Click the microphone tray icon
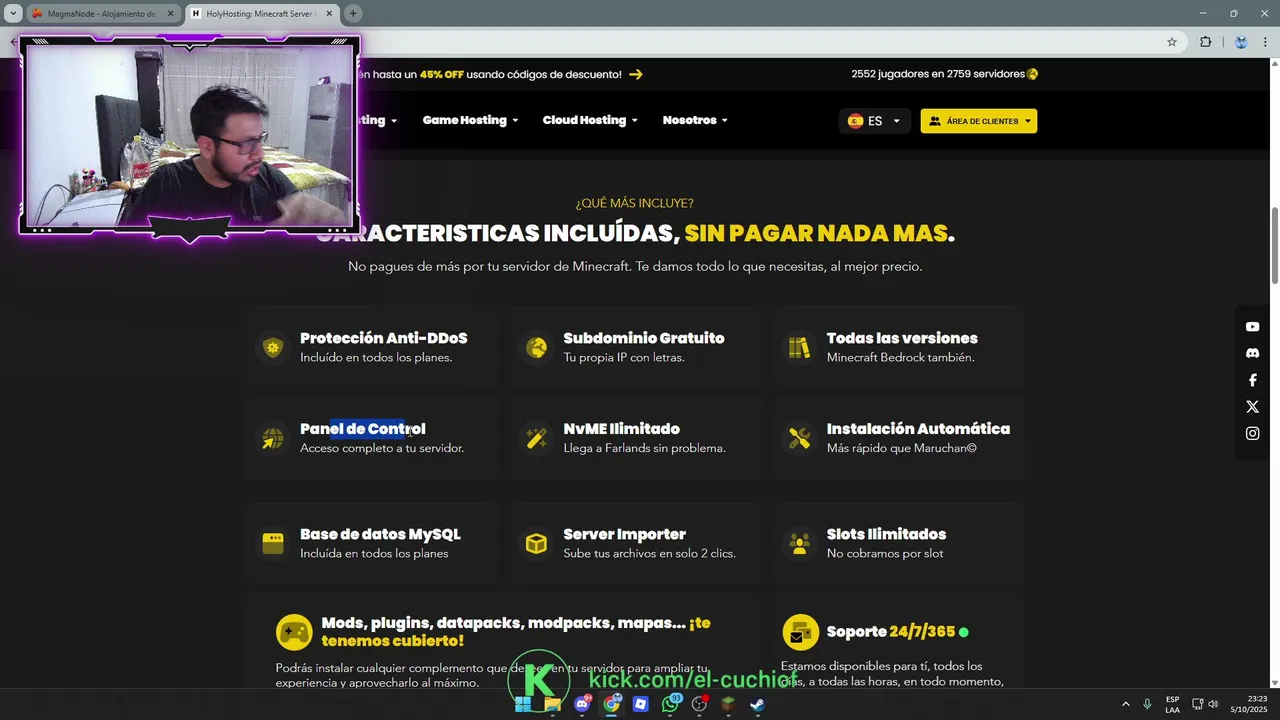This screenshot has height=720, width=1280. 1147,704
